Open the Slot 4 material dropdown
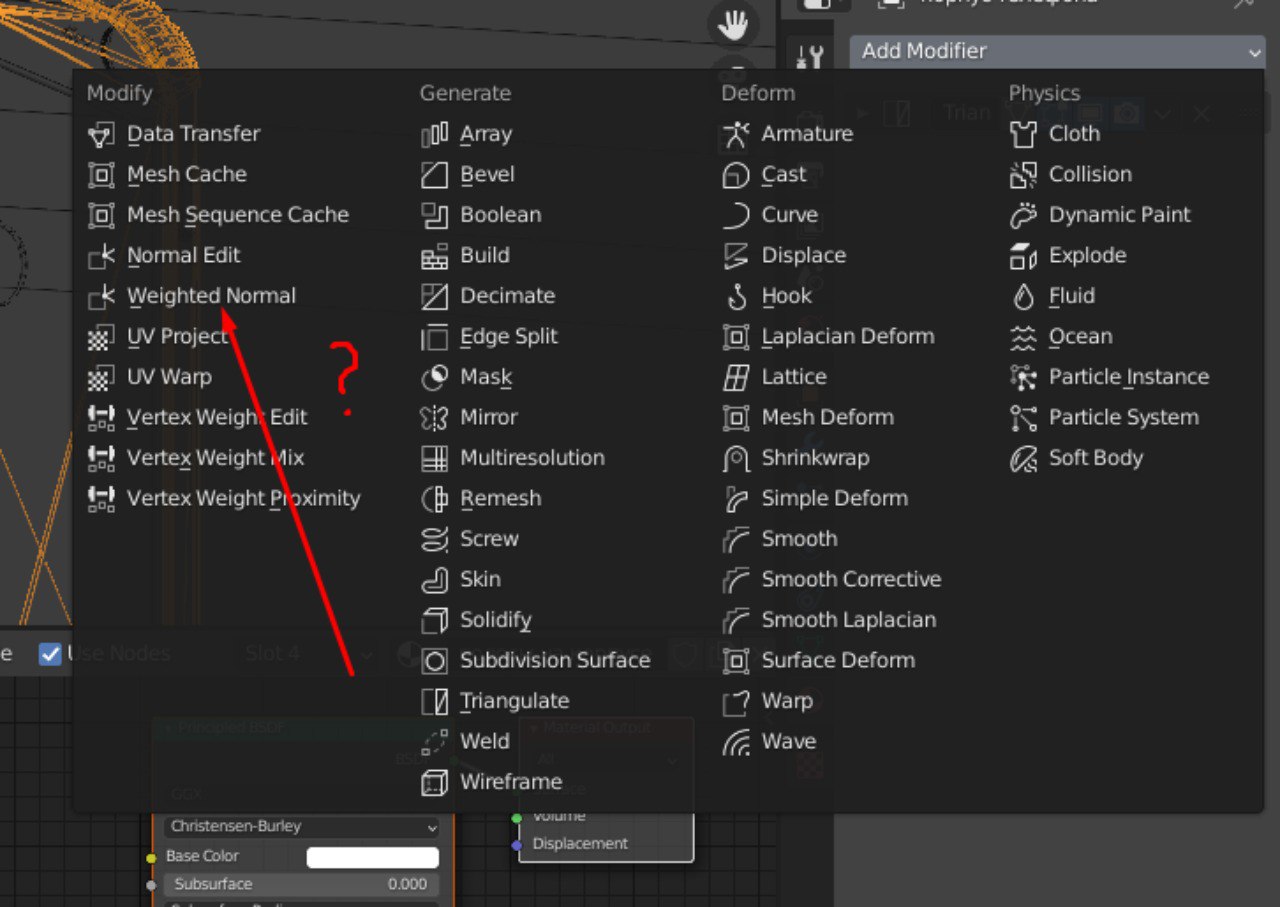The width and height of the screenshot is (1280, 907). [308, 654]
